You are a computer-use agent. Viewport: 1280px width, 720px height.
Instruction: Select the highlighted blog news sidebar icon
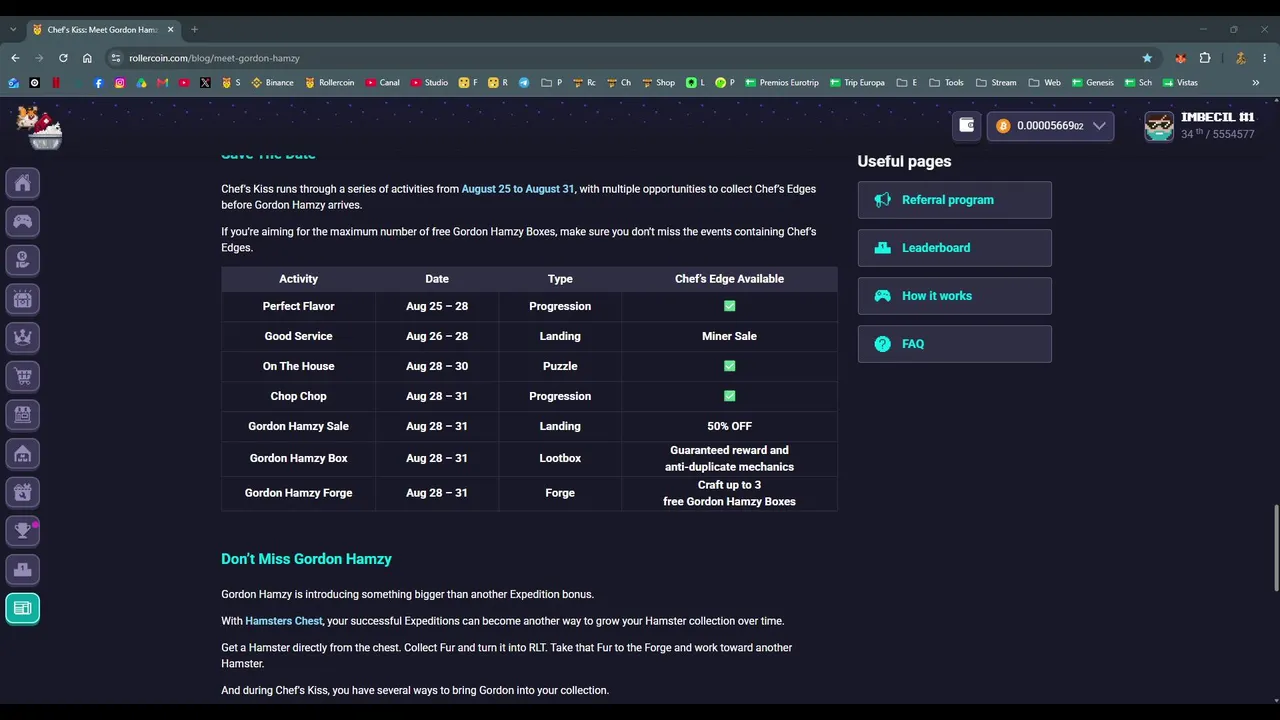(x=23, y=608)
